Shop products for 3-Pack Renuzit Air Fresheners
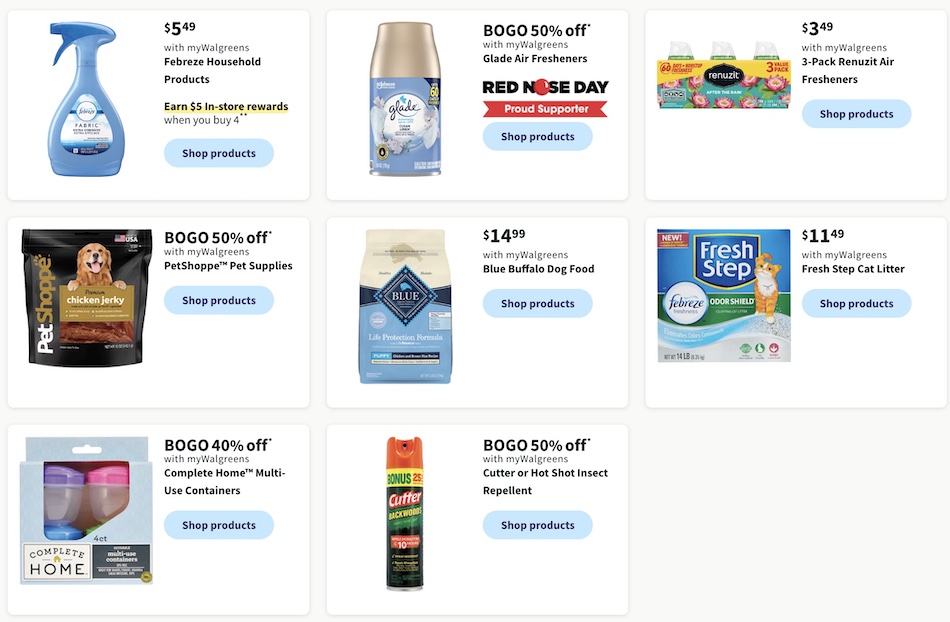 [856, 114]
